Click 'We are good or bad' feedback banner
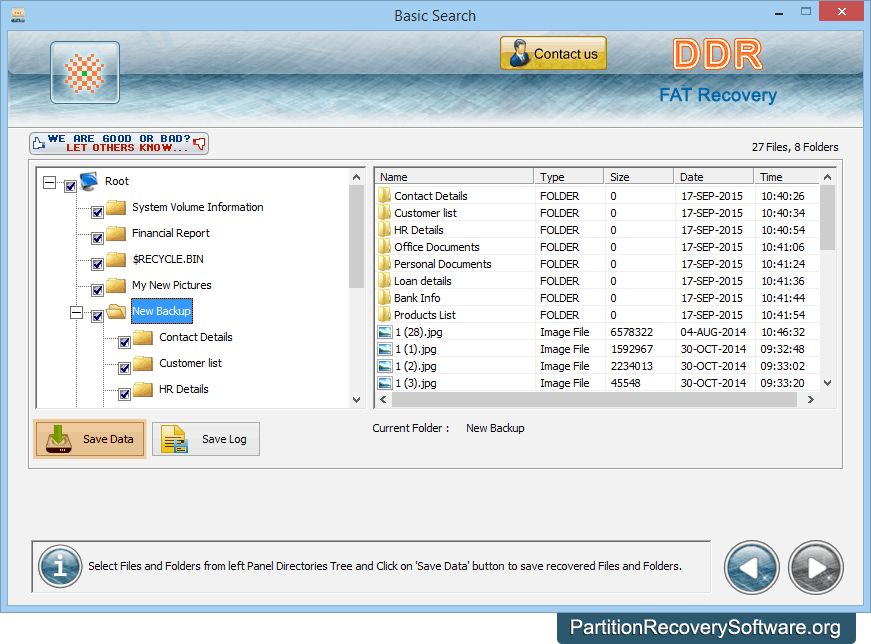The width and height of the screenshot is (871, 644). pos(119,143)
